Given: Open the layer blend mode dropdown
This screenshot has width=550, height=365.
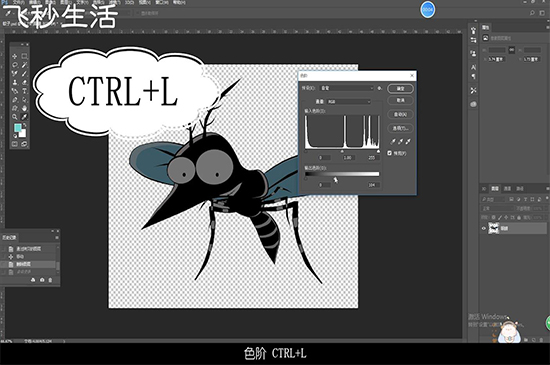Looking at the screenshot, I should pos(497,208).
